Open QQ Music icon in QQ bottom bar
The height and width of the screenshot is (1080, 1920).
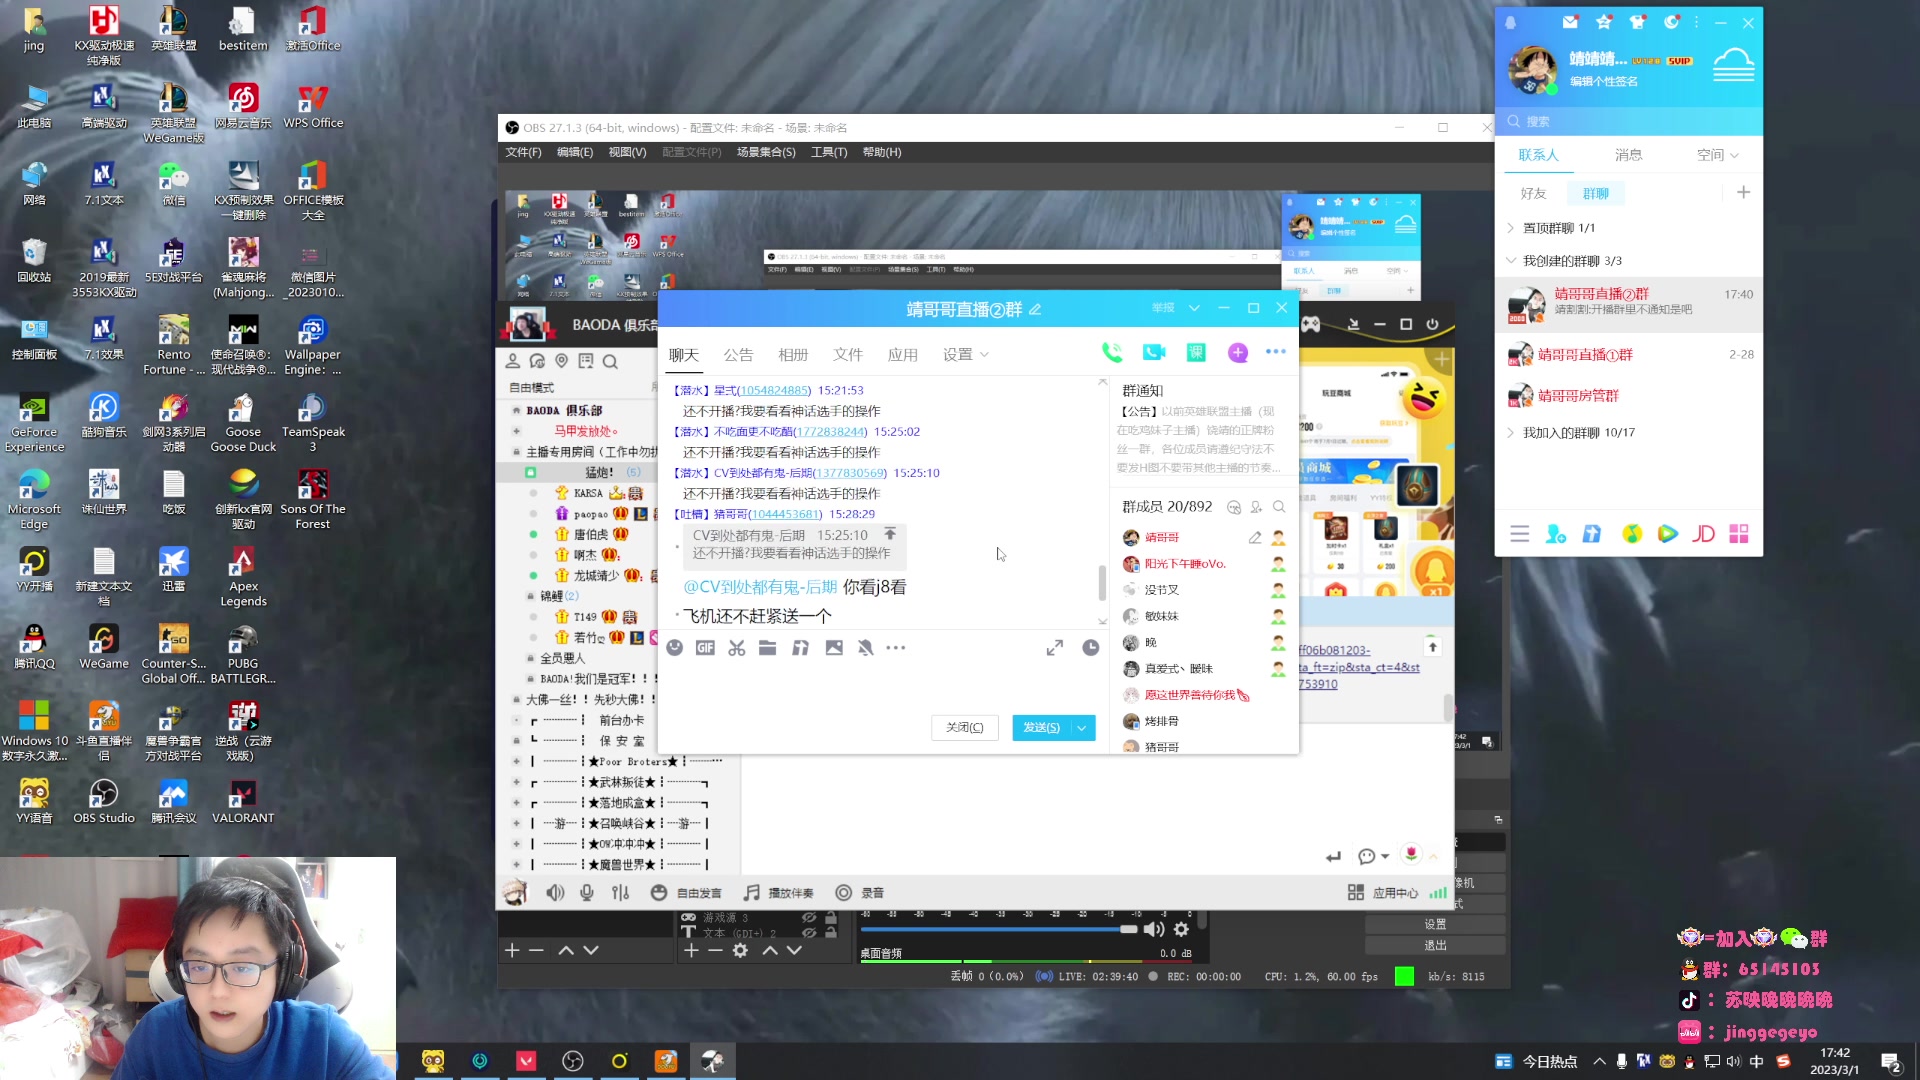pyautogui.click(x=1632, y=534)
